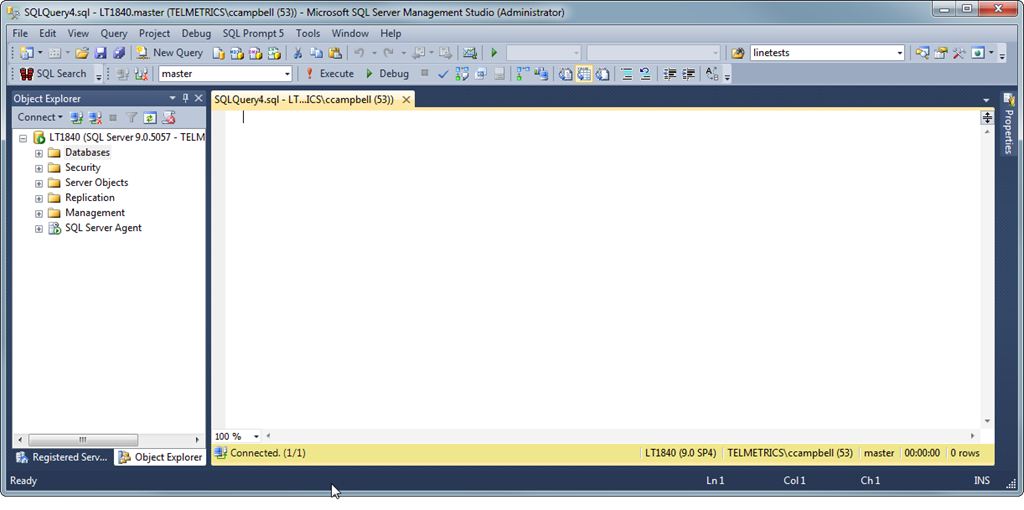The height and width of the screenshot is (510, 1024).
Task: Refresh the Object Explorer tree
Action: (x=150, y=118)
